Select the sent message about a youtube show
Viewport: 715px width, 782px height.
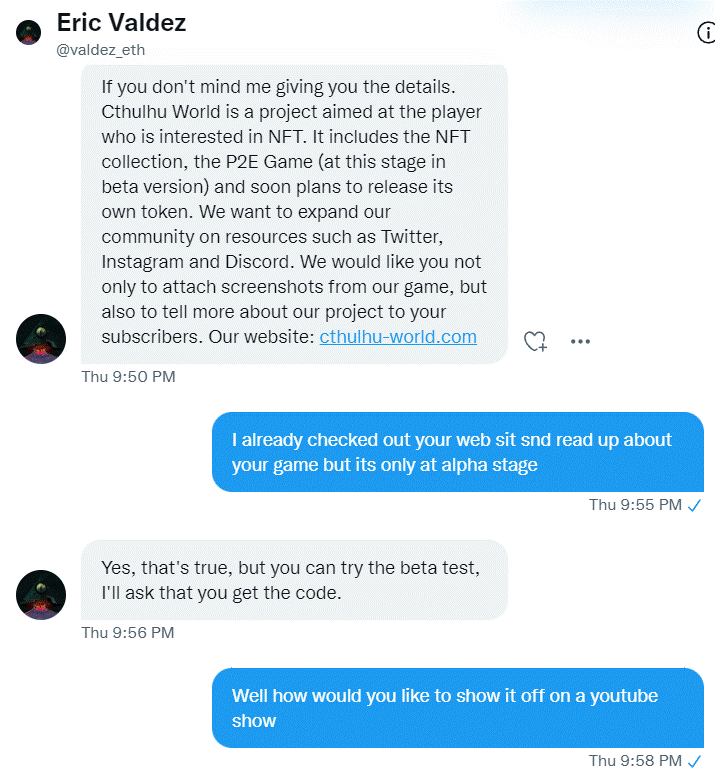(x=458, y=708)
